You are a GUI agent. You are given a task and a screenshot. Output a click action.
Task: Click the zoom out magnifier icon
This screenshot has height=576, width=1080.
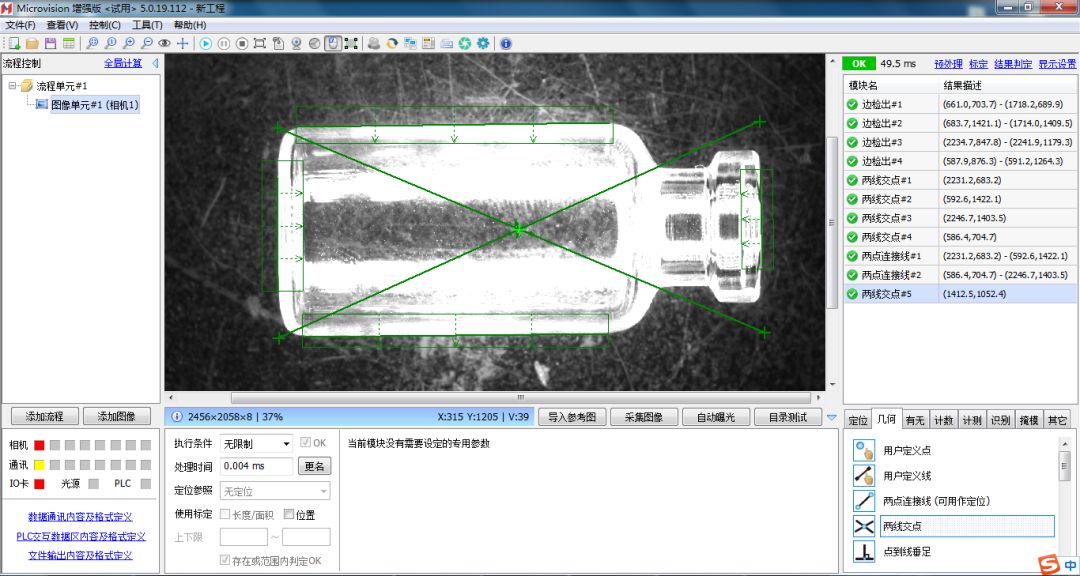point(146,43)
